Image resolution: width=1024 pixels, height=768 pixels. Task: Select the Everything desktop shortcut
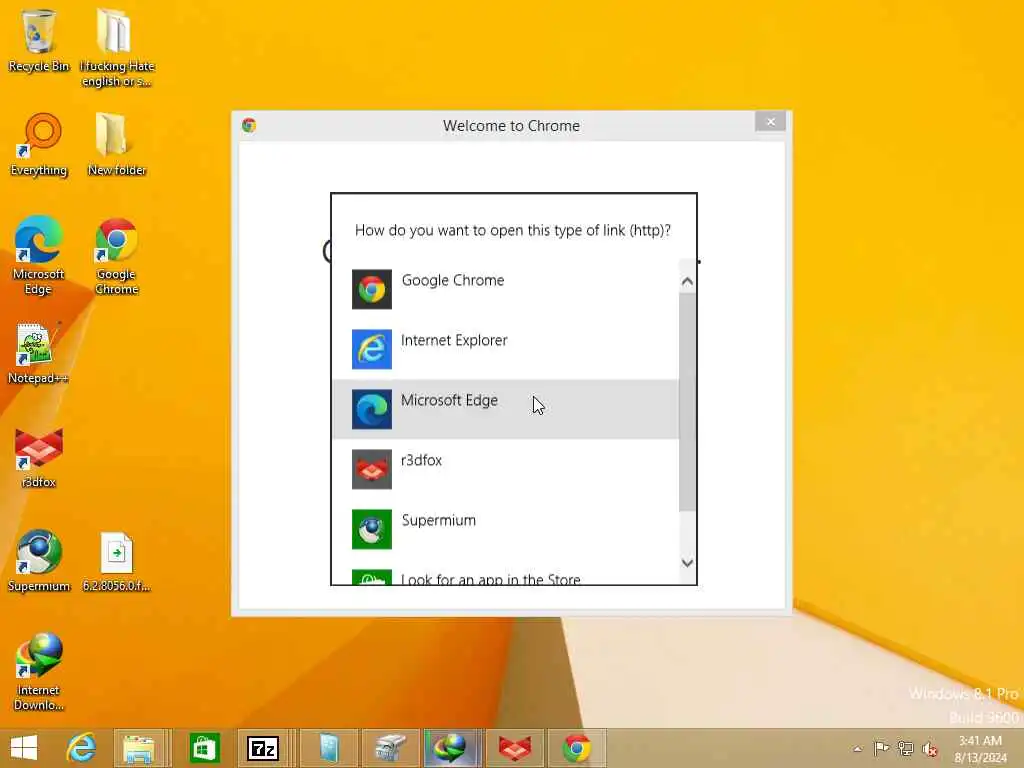[x=39, y=145]
